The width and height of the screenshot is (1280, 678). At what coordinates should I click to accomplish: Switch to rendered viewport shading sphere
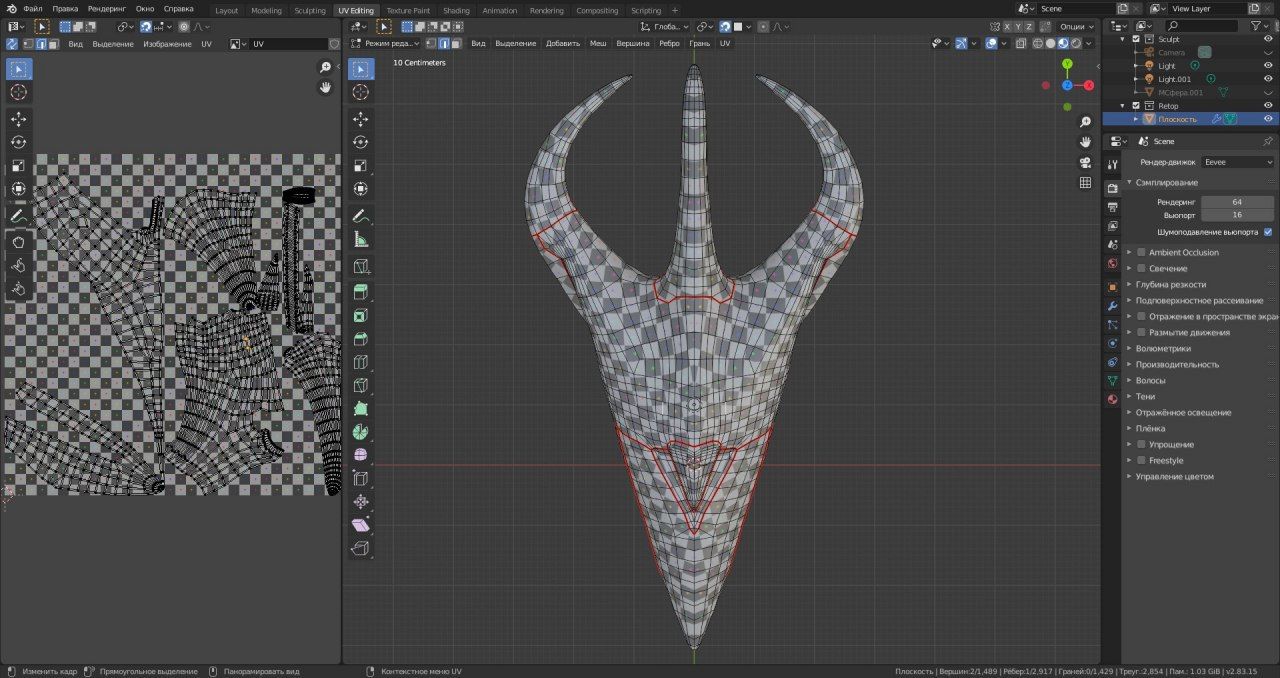(x=1075, y=44)
